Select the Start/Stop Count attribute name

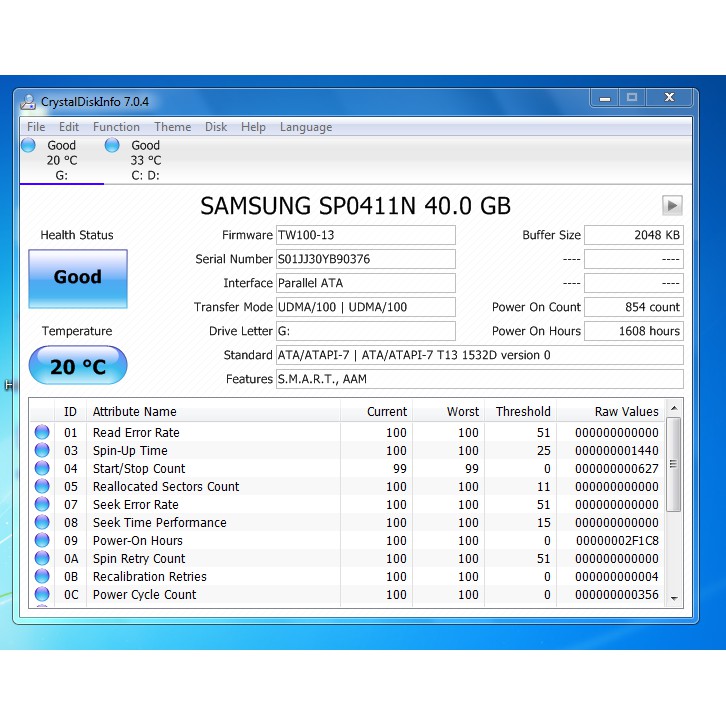pyautogui.click(x=139, y=469)
